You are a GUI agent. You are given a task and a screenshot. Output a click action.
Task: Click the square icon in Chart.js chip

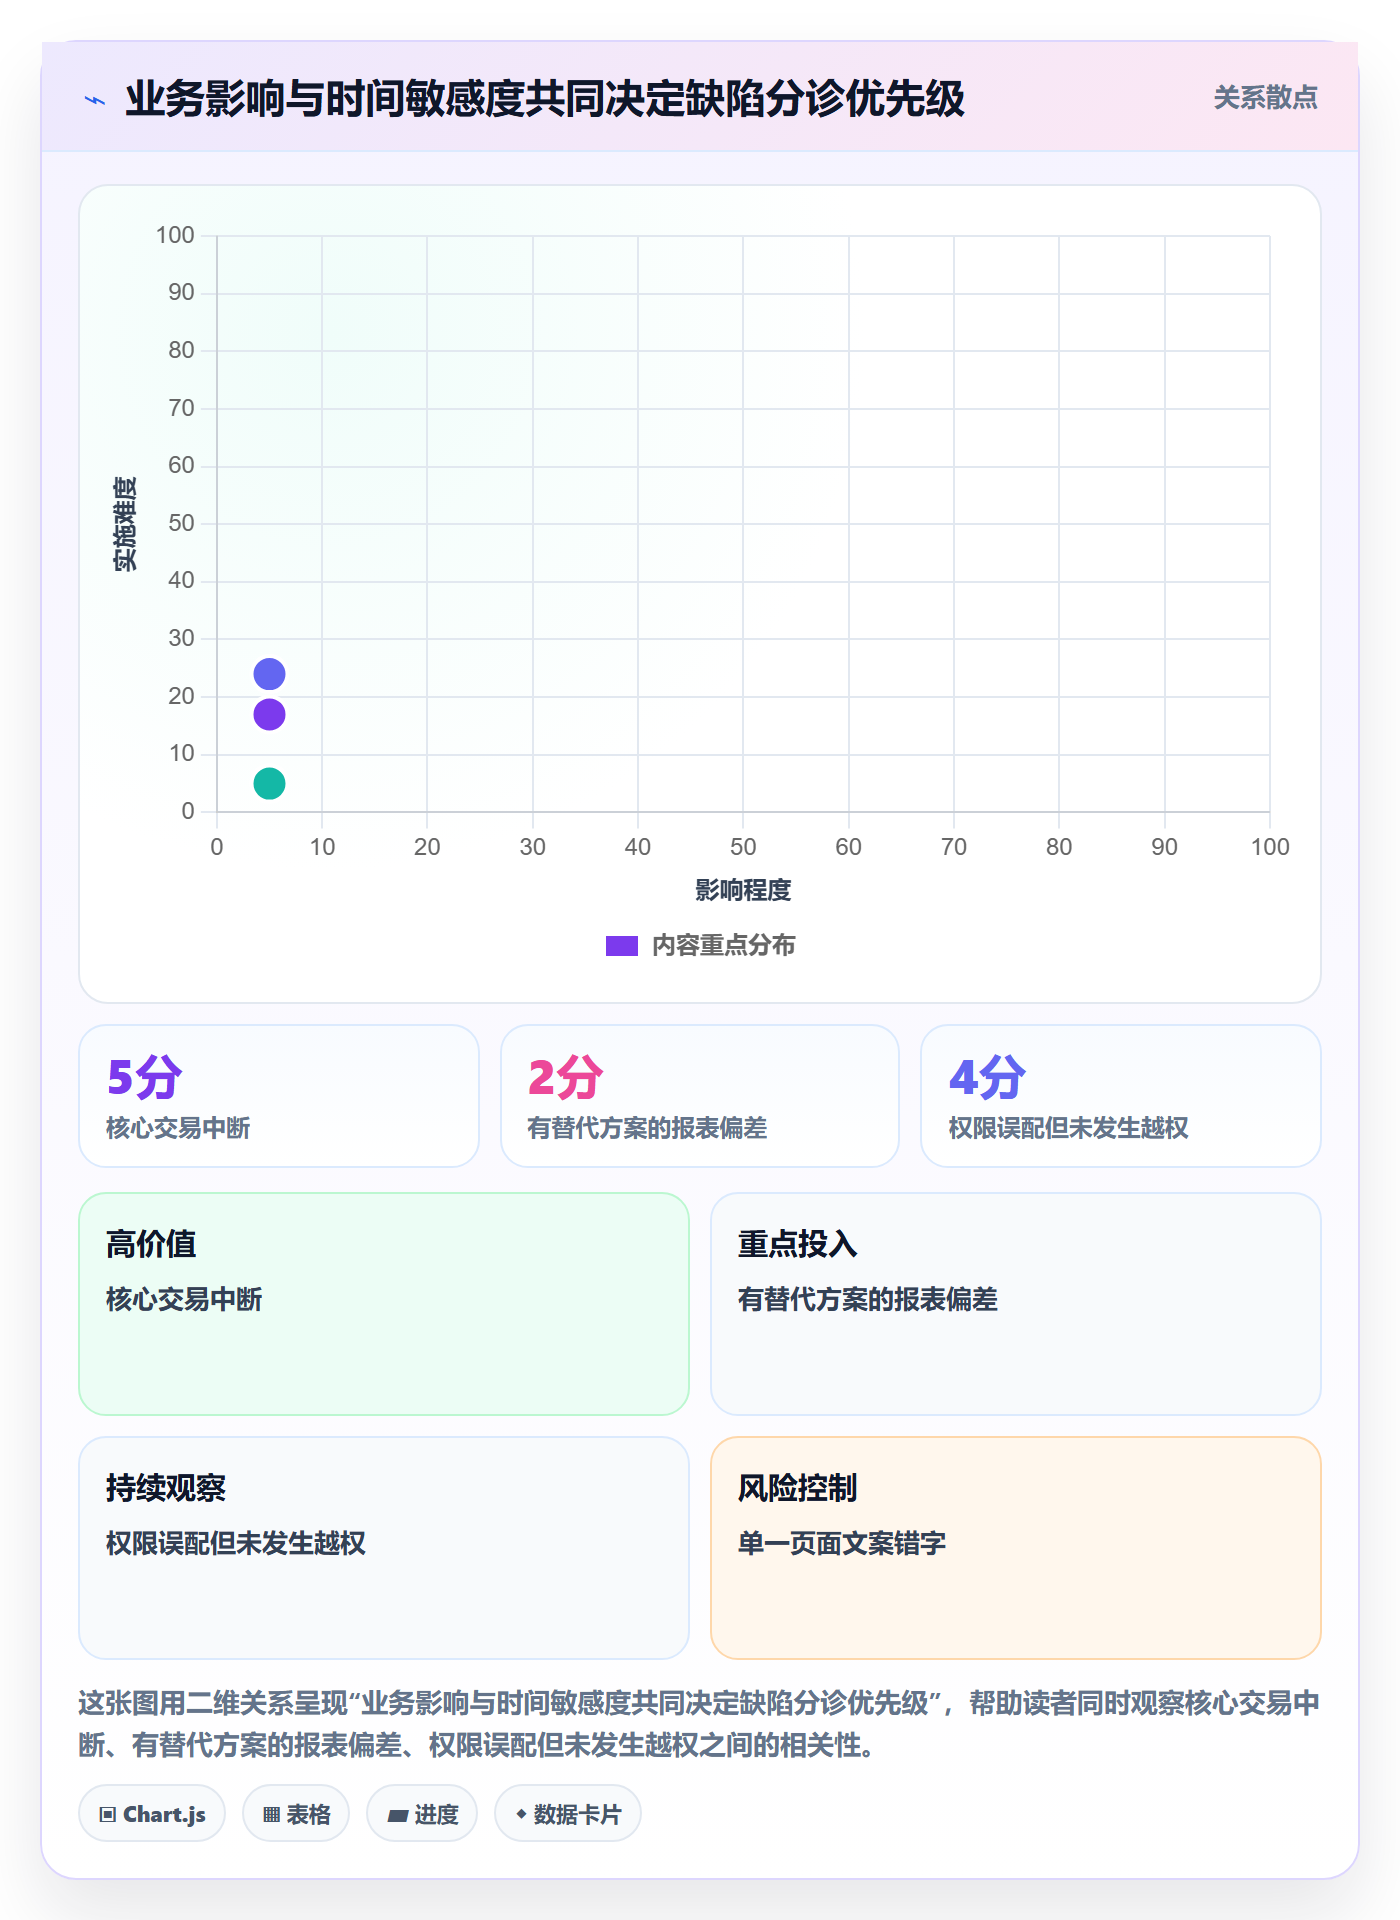[108, 1815]
